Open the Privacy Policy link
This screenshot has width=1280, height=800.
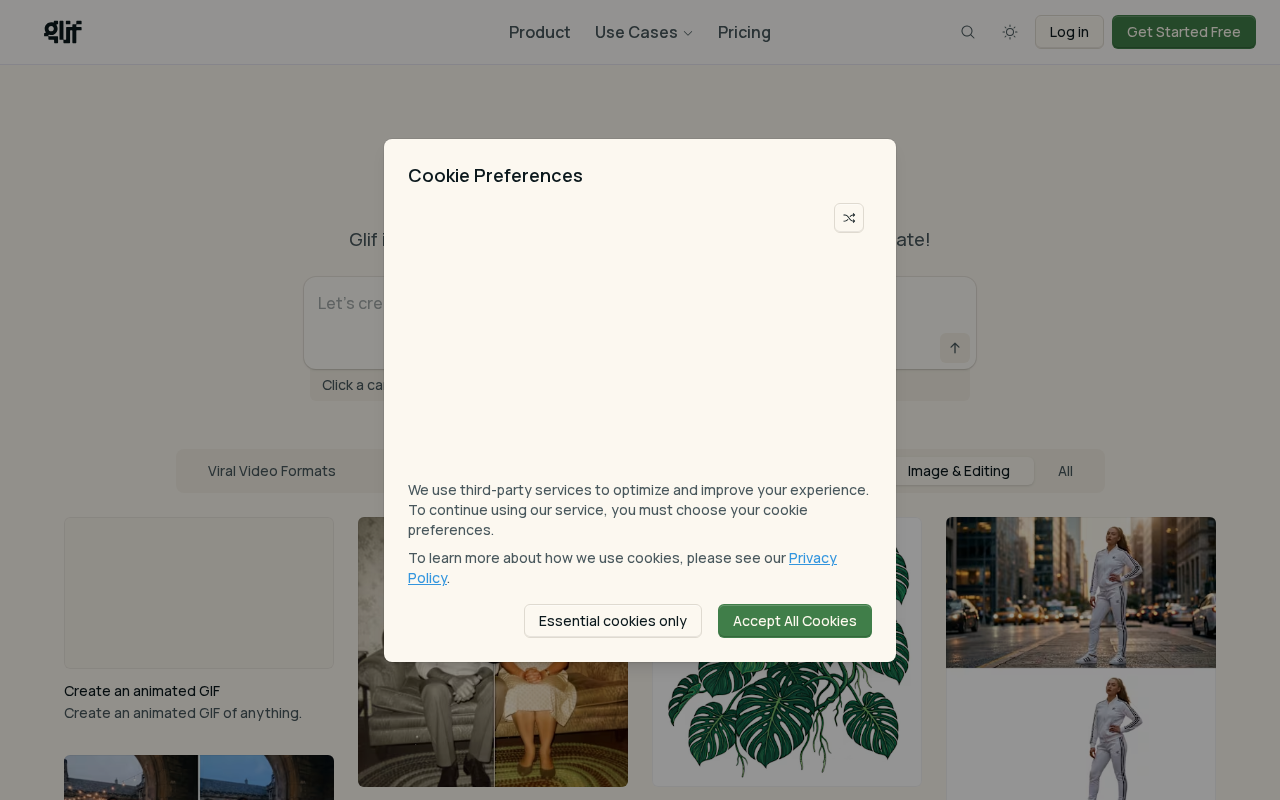tap(812, 558)
